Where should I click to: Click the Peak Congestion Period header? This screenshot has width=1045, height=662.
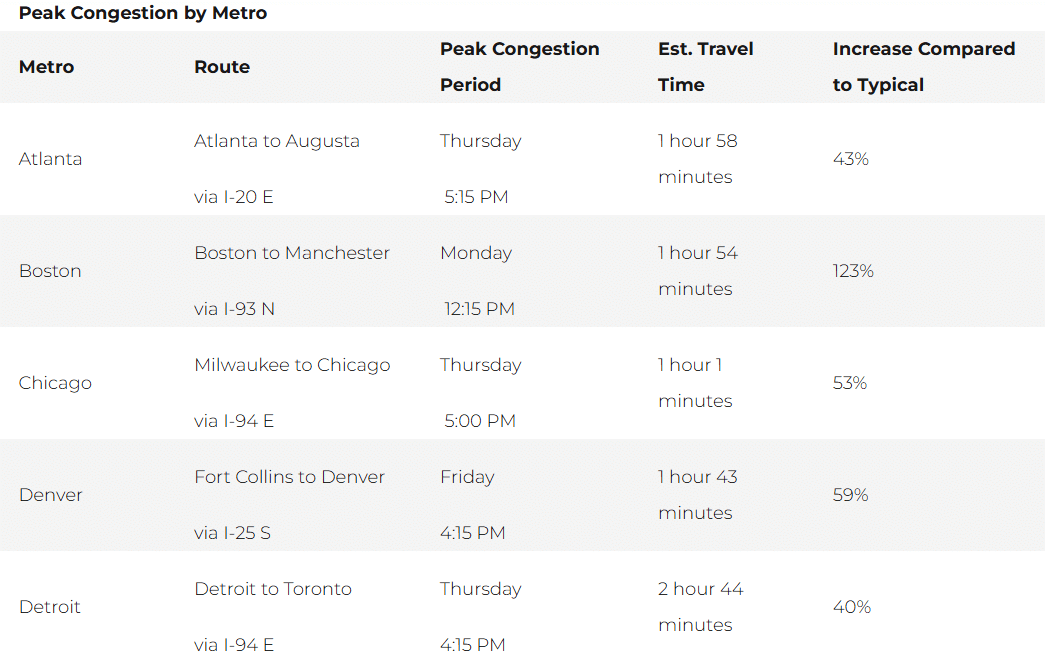point(519,67)
